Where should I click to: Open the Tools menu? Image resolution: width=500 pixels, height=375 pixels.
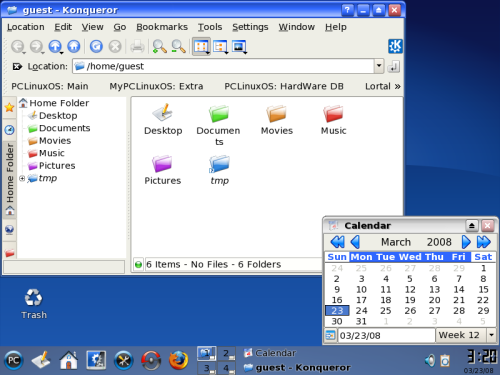[210, 27]
